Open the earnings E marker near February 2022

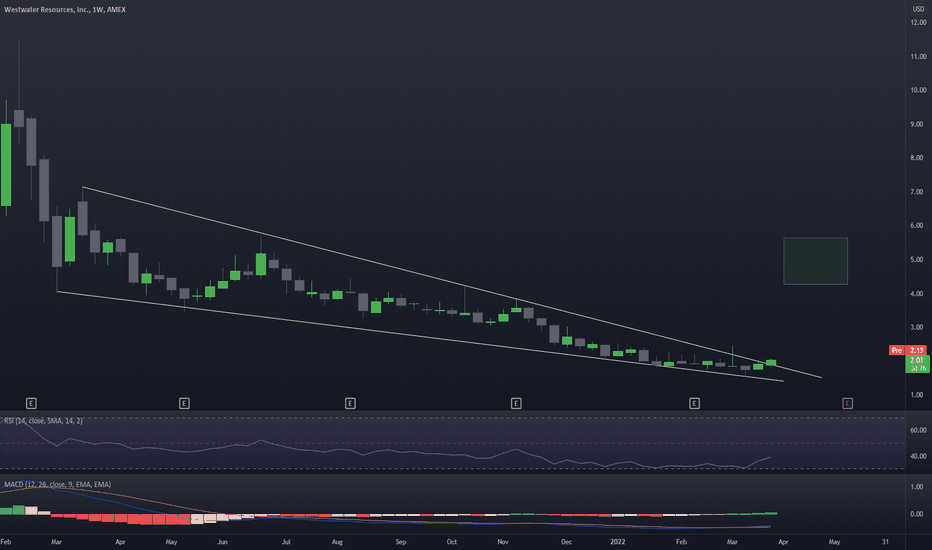click(694, 404)
